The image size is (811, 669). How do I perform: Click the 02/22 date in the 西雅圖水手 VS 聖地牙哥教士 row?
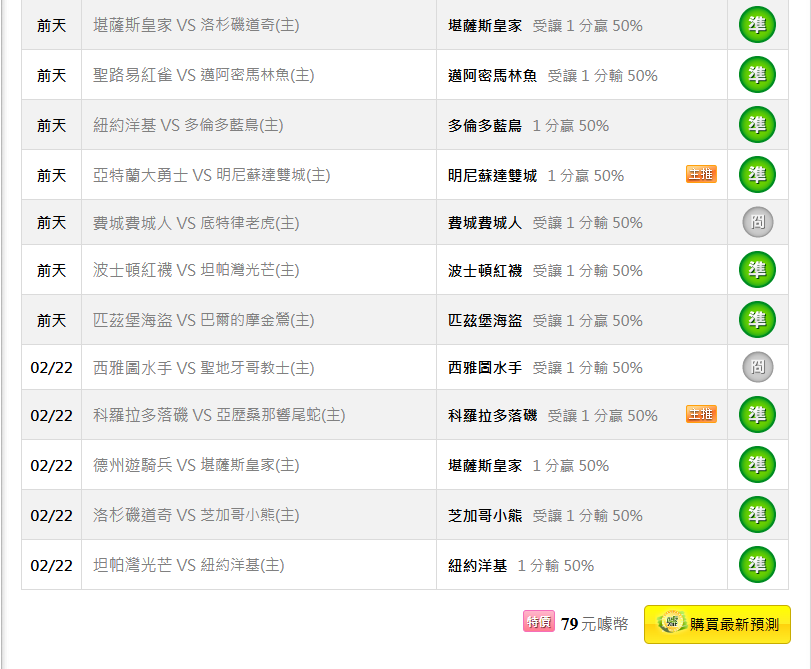click(x=52, y=367)
